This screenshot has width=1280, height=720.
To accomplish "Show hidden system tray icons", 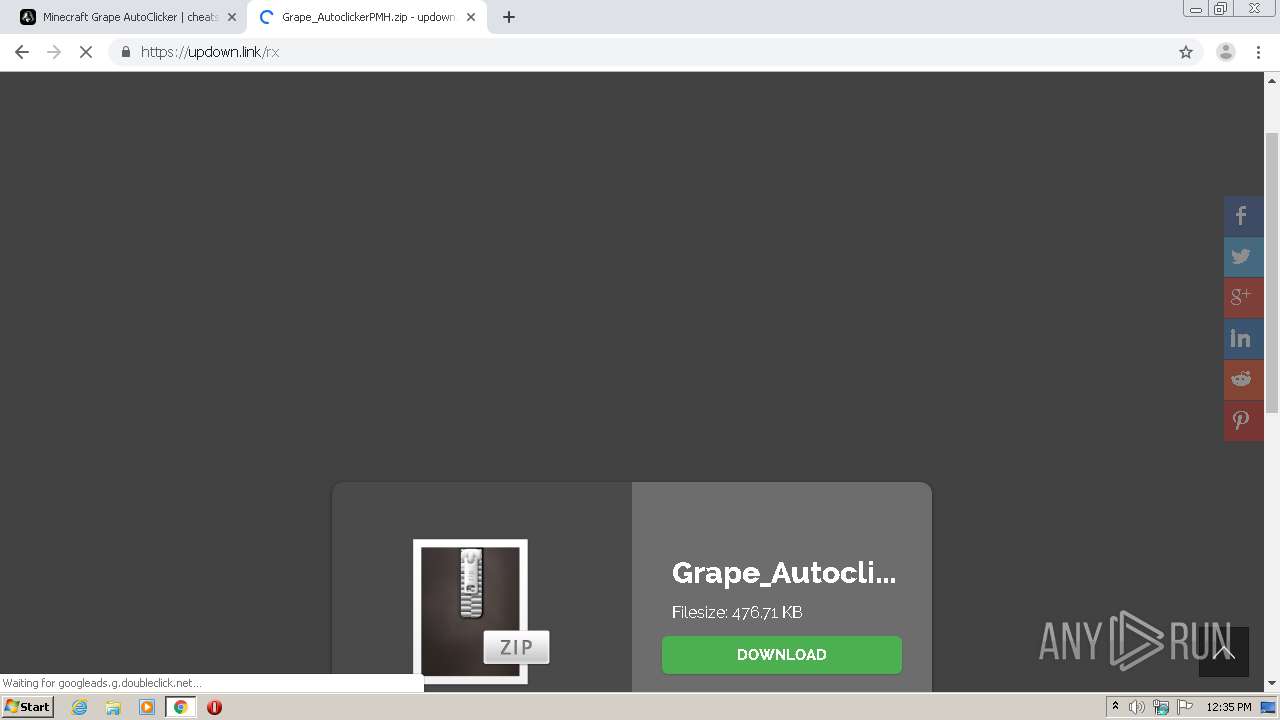I will tap(1115, 707).
